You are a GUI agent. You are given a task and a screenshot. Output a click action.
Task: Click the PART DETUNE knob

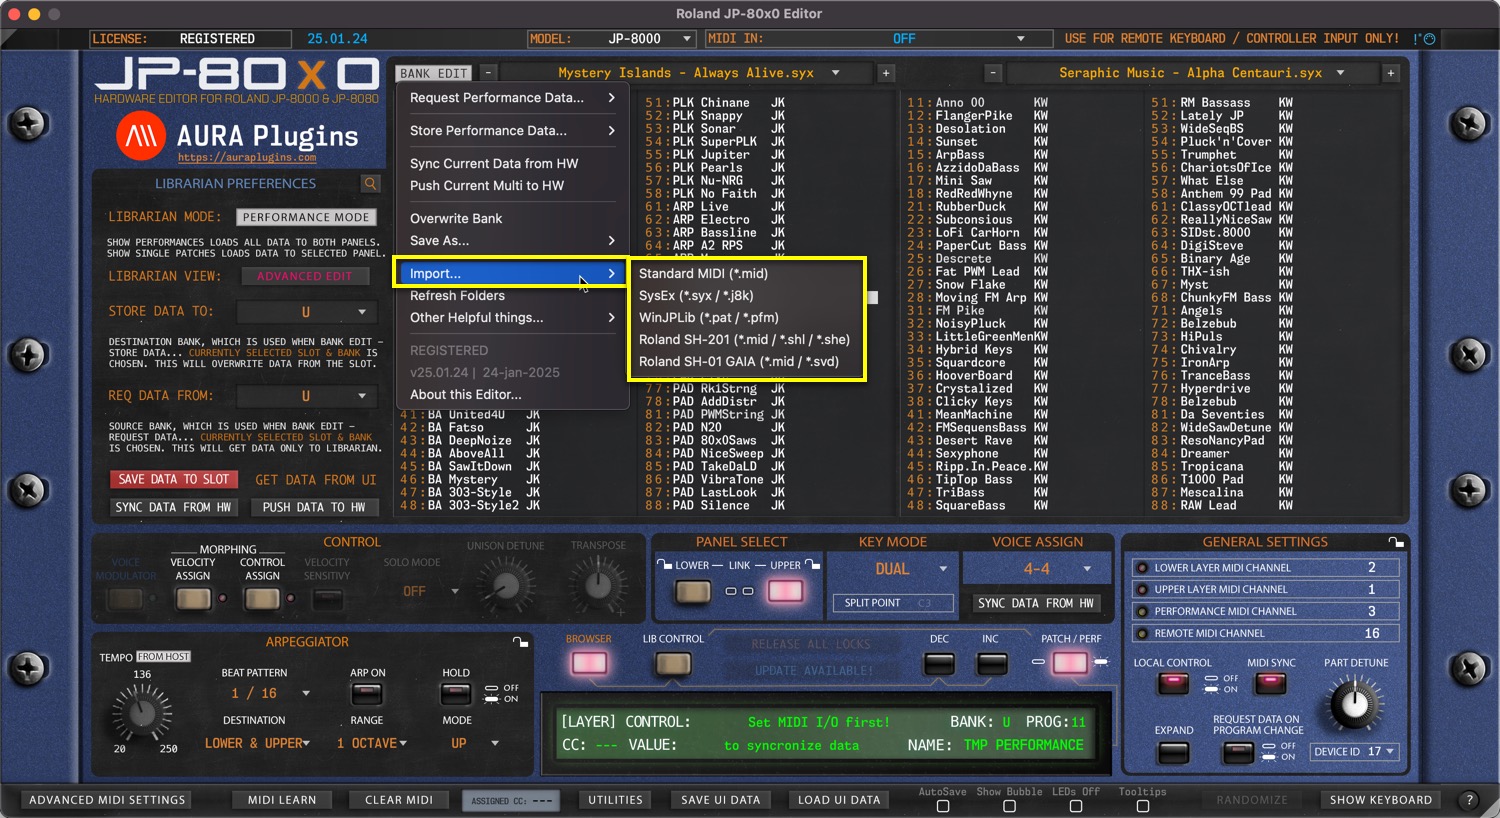click(x=1354, y=704)
